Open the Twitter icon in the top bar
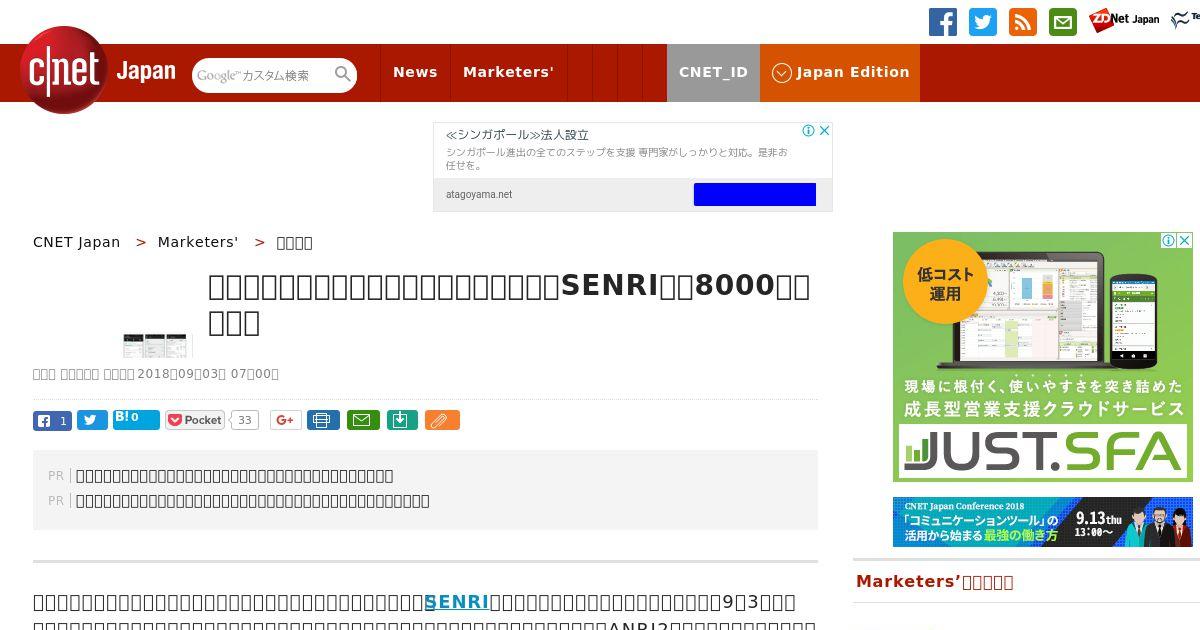 [x=983, y=22]
